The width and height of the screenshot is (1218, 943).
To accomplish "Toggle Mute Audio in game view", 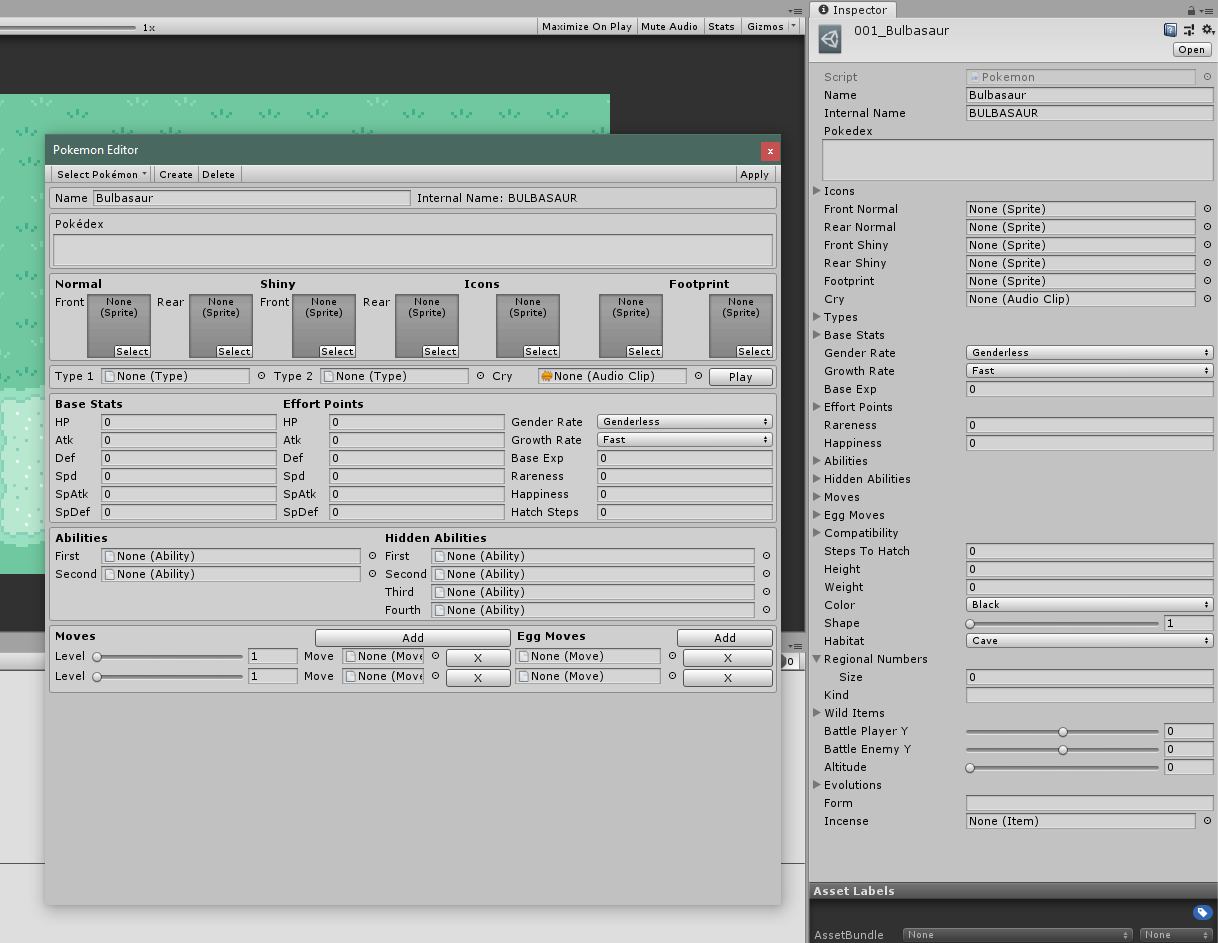I will tap(669, 27).
